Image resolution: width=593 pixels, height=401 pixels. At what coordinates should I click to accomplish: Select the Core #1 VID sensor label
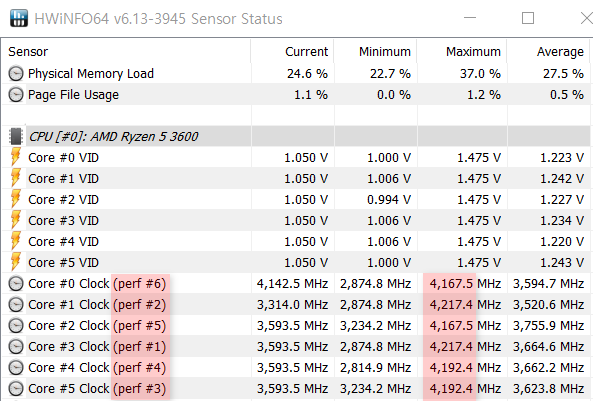click(x=64, y=179)
